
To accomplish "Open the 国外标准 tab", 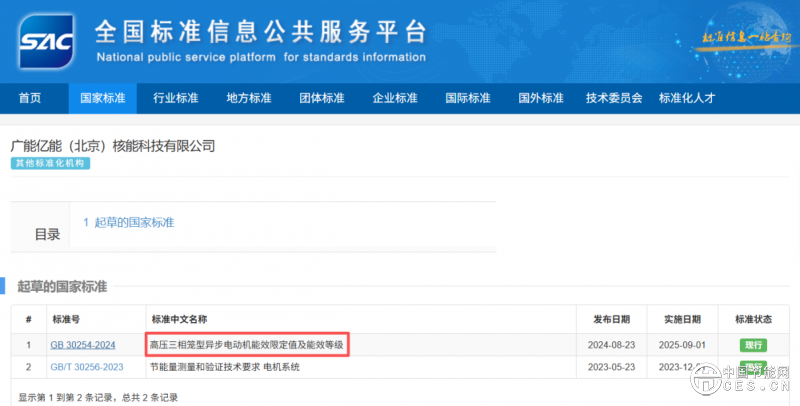I will (x=540, y=98).
